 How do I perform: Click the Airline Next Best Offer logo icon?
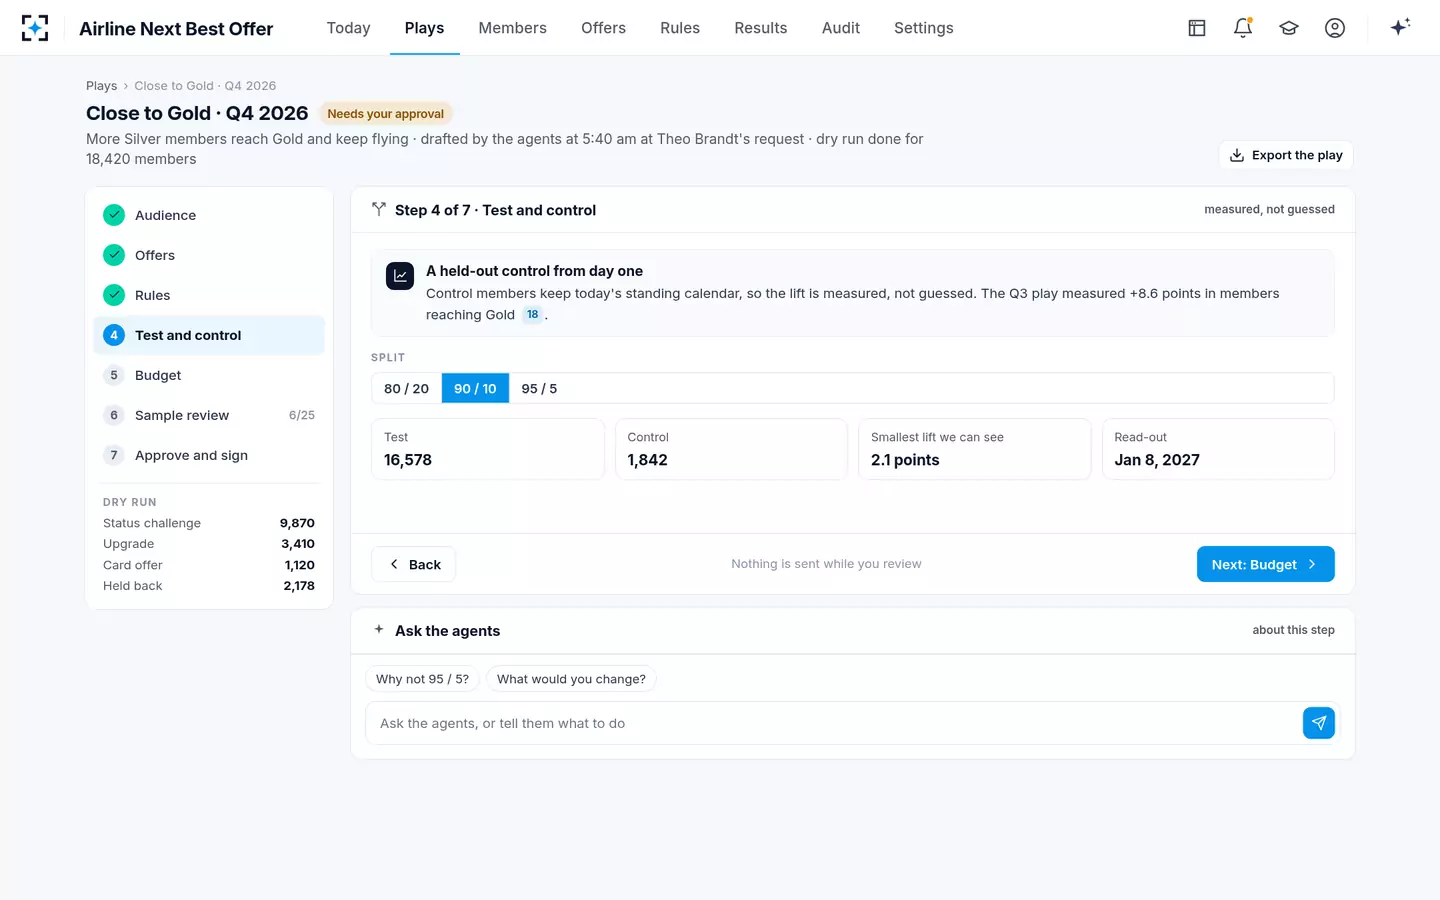pos(35,28)
